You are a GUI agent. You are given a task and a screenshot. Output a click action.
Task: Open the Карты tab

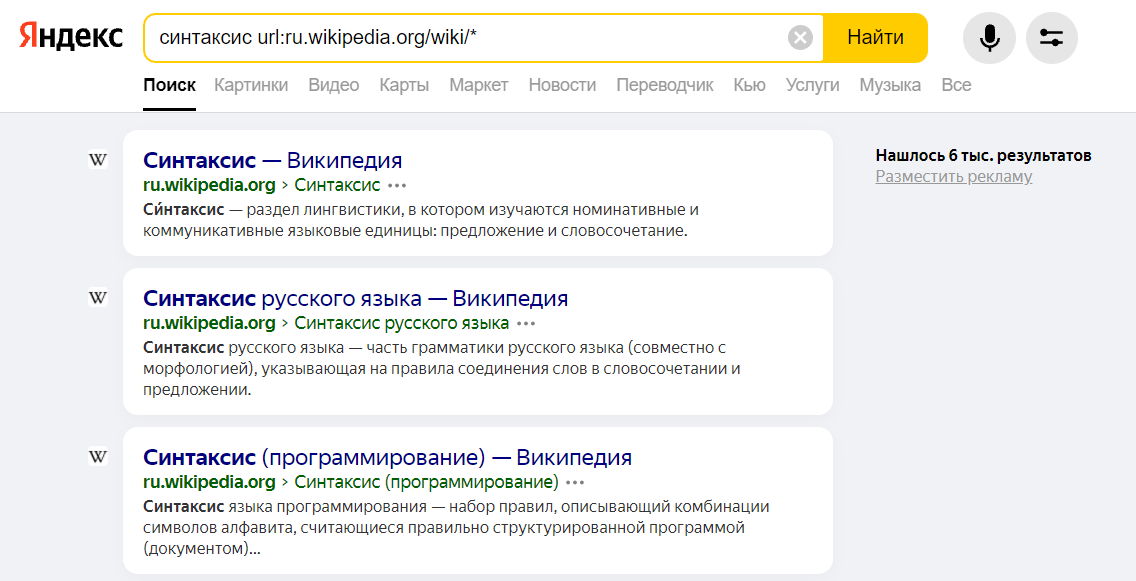[404, 85]
